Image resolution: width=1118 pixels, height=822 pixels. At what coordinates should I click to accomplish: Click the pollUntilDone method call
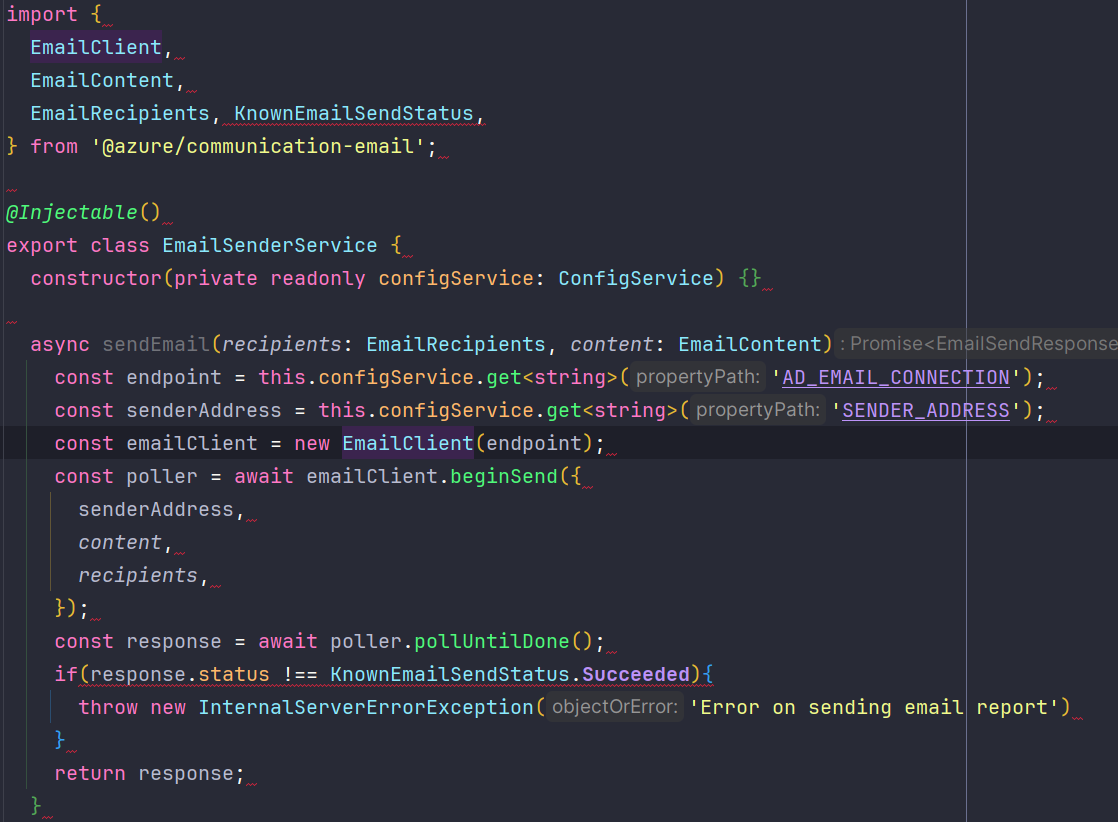[x=492, y=641]
